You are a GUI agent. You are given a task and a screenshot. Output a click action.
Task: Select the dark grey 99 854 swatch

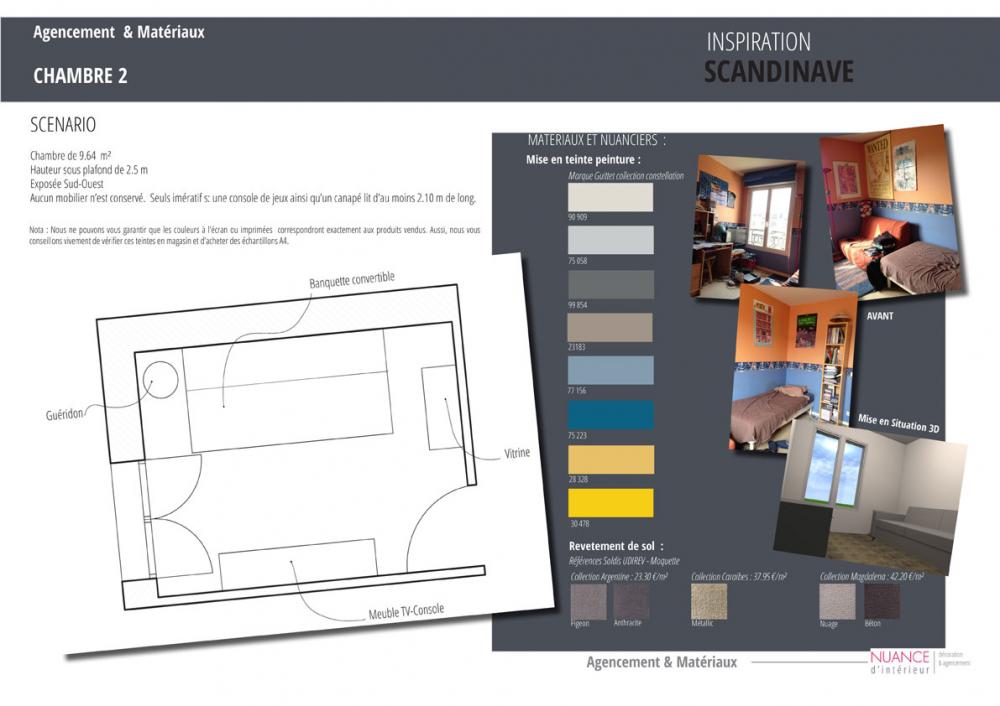pyautogui.click(x=610, y=284)
